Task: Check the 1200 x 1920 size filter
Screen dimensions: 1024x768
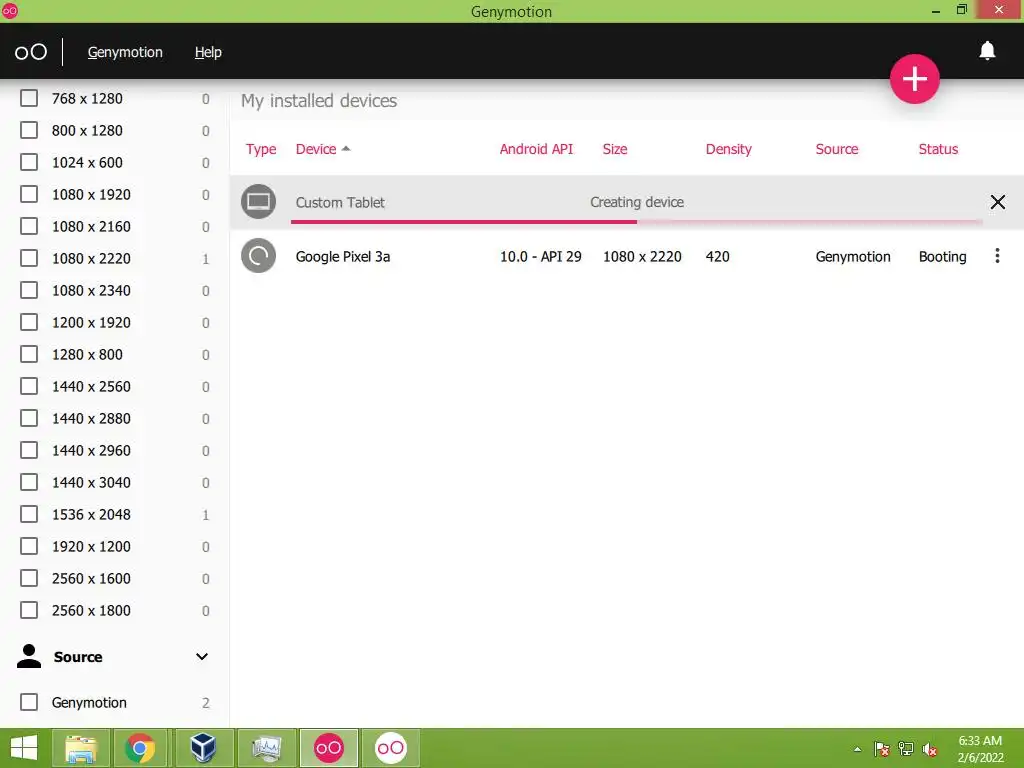Action: 29,322
